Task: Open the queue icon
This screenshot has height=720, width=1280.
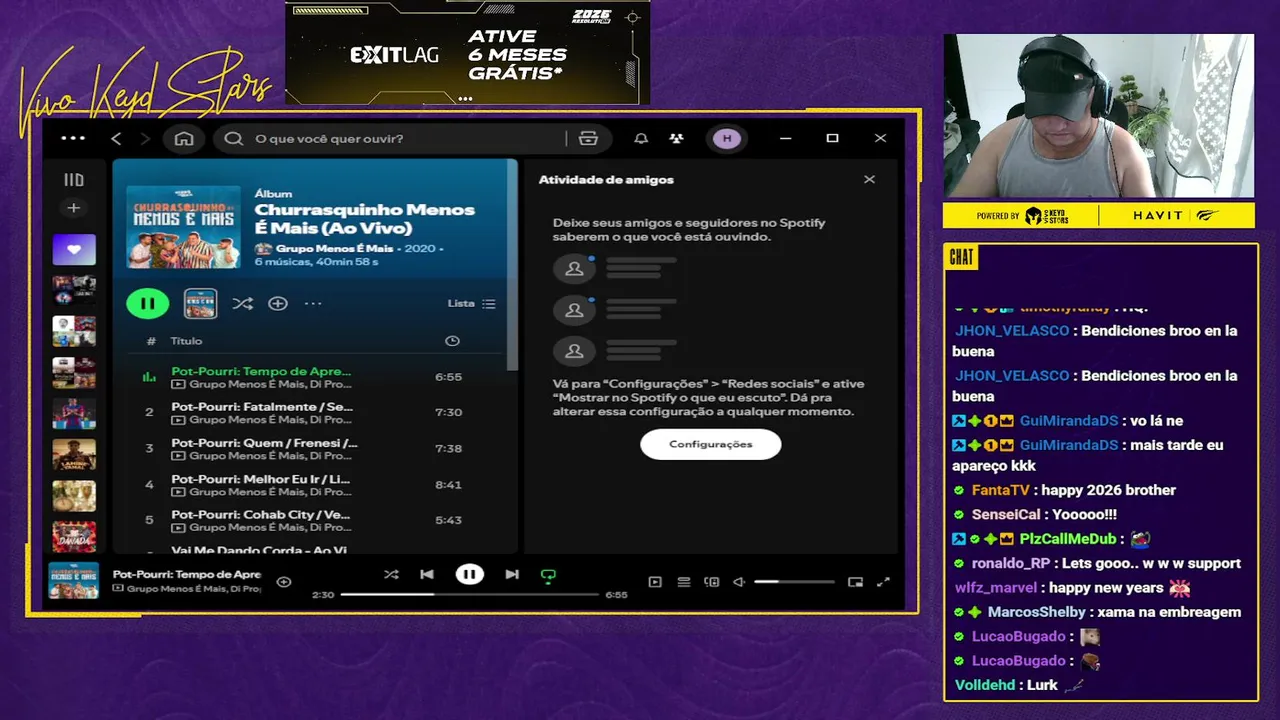Action: pyautogui.click(x=684, y=581)
